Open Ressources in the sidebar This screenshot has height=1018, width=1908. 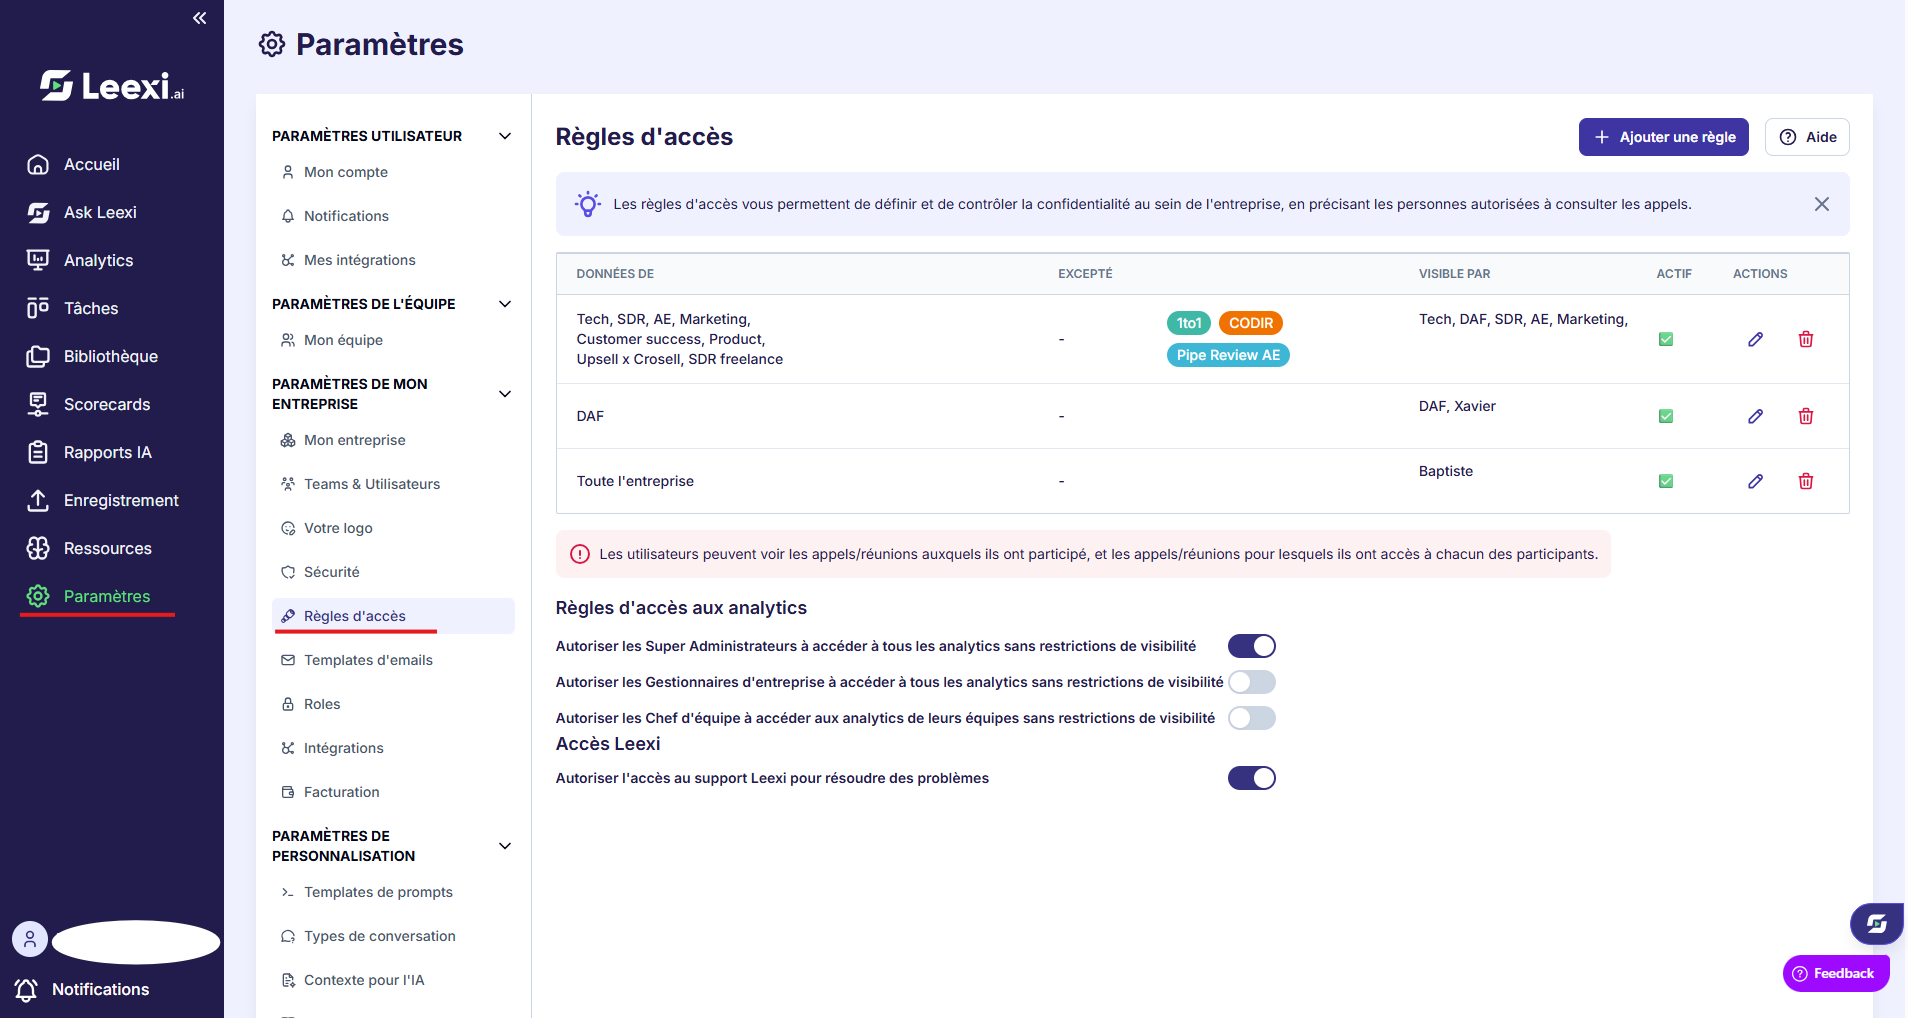click(x=89, y=548)
